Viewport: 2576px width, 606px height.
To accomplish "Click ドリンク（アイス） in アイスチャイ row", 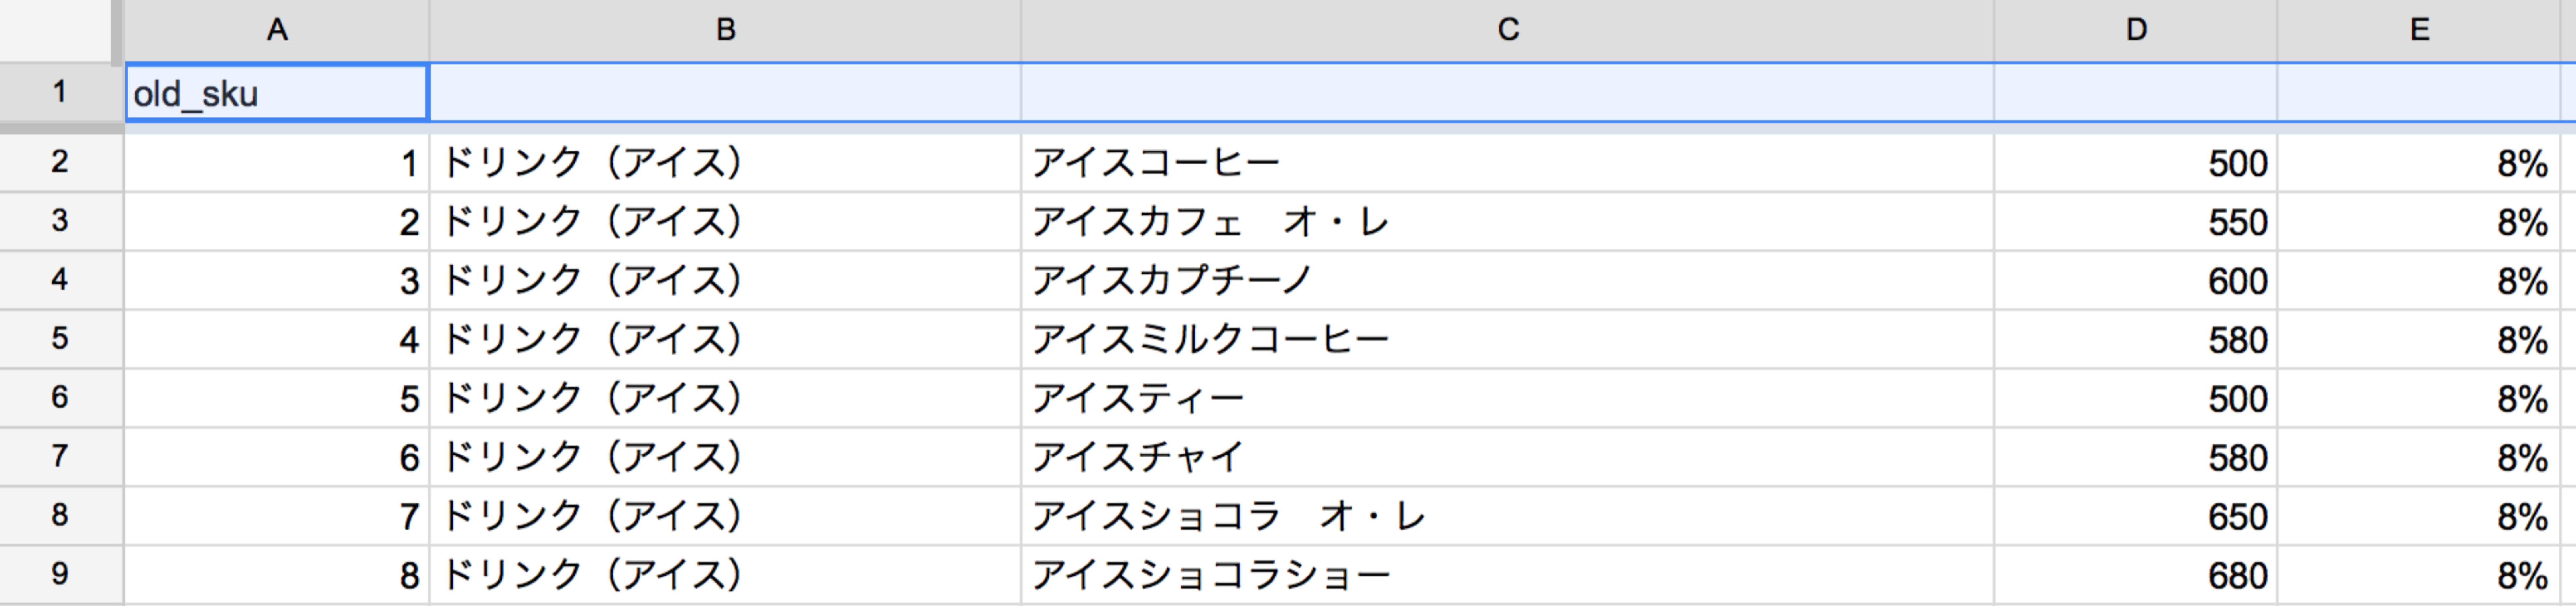I will (725, 457).
